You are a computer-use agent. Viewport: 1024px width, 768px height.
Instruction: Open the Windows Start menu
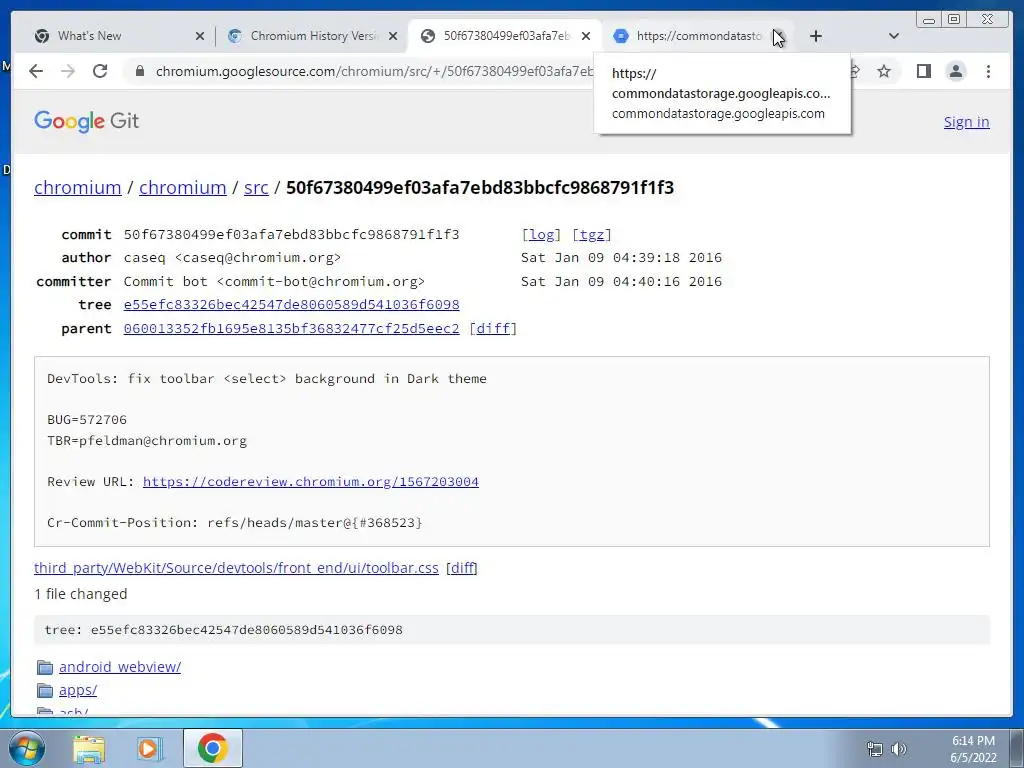coord(25,748)
